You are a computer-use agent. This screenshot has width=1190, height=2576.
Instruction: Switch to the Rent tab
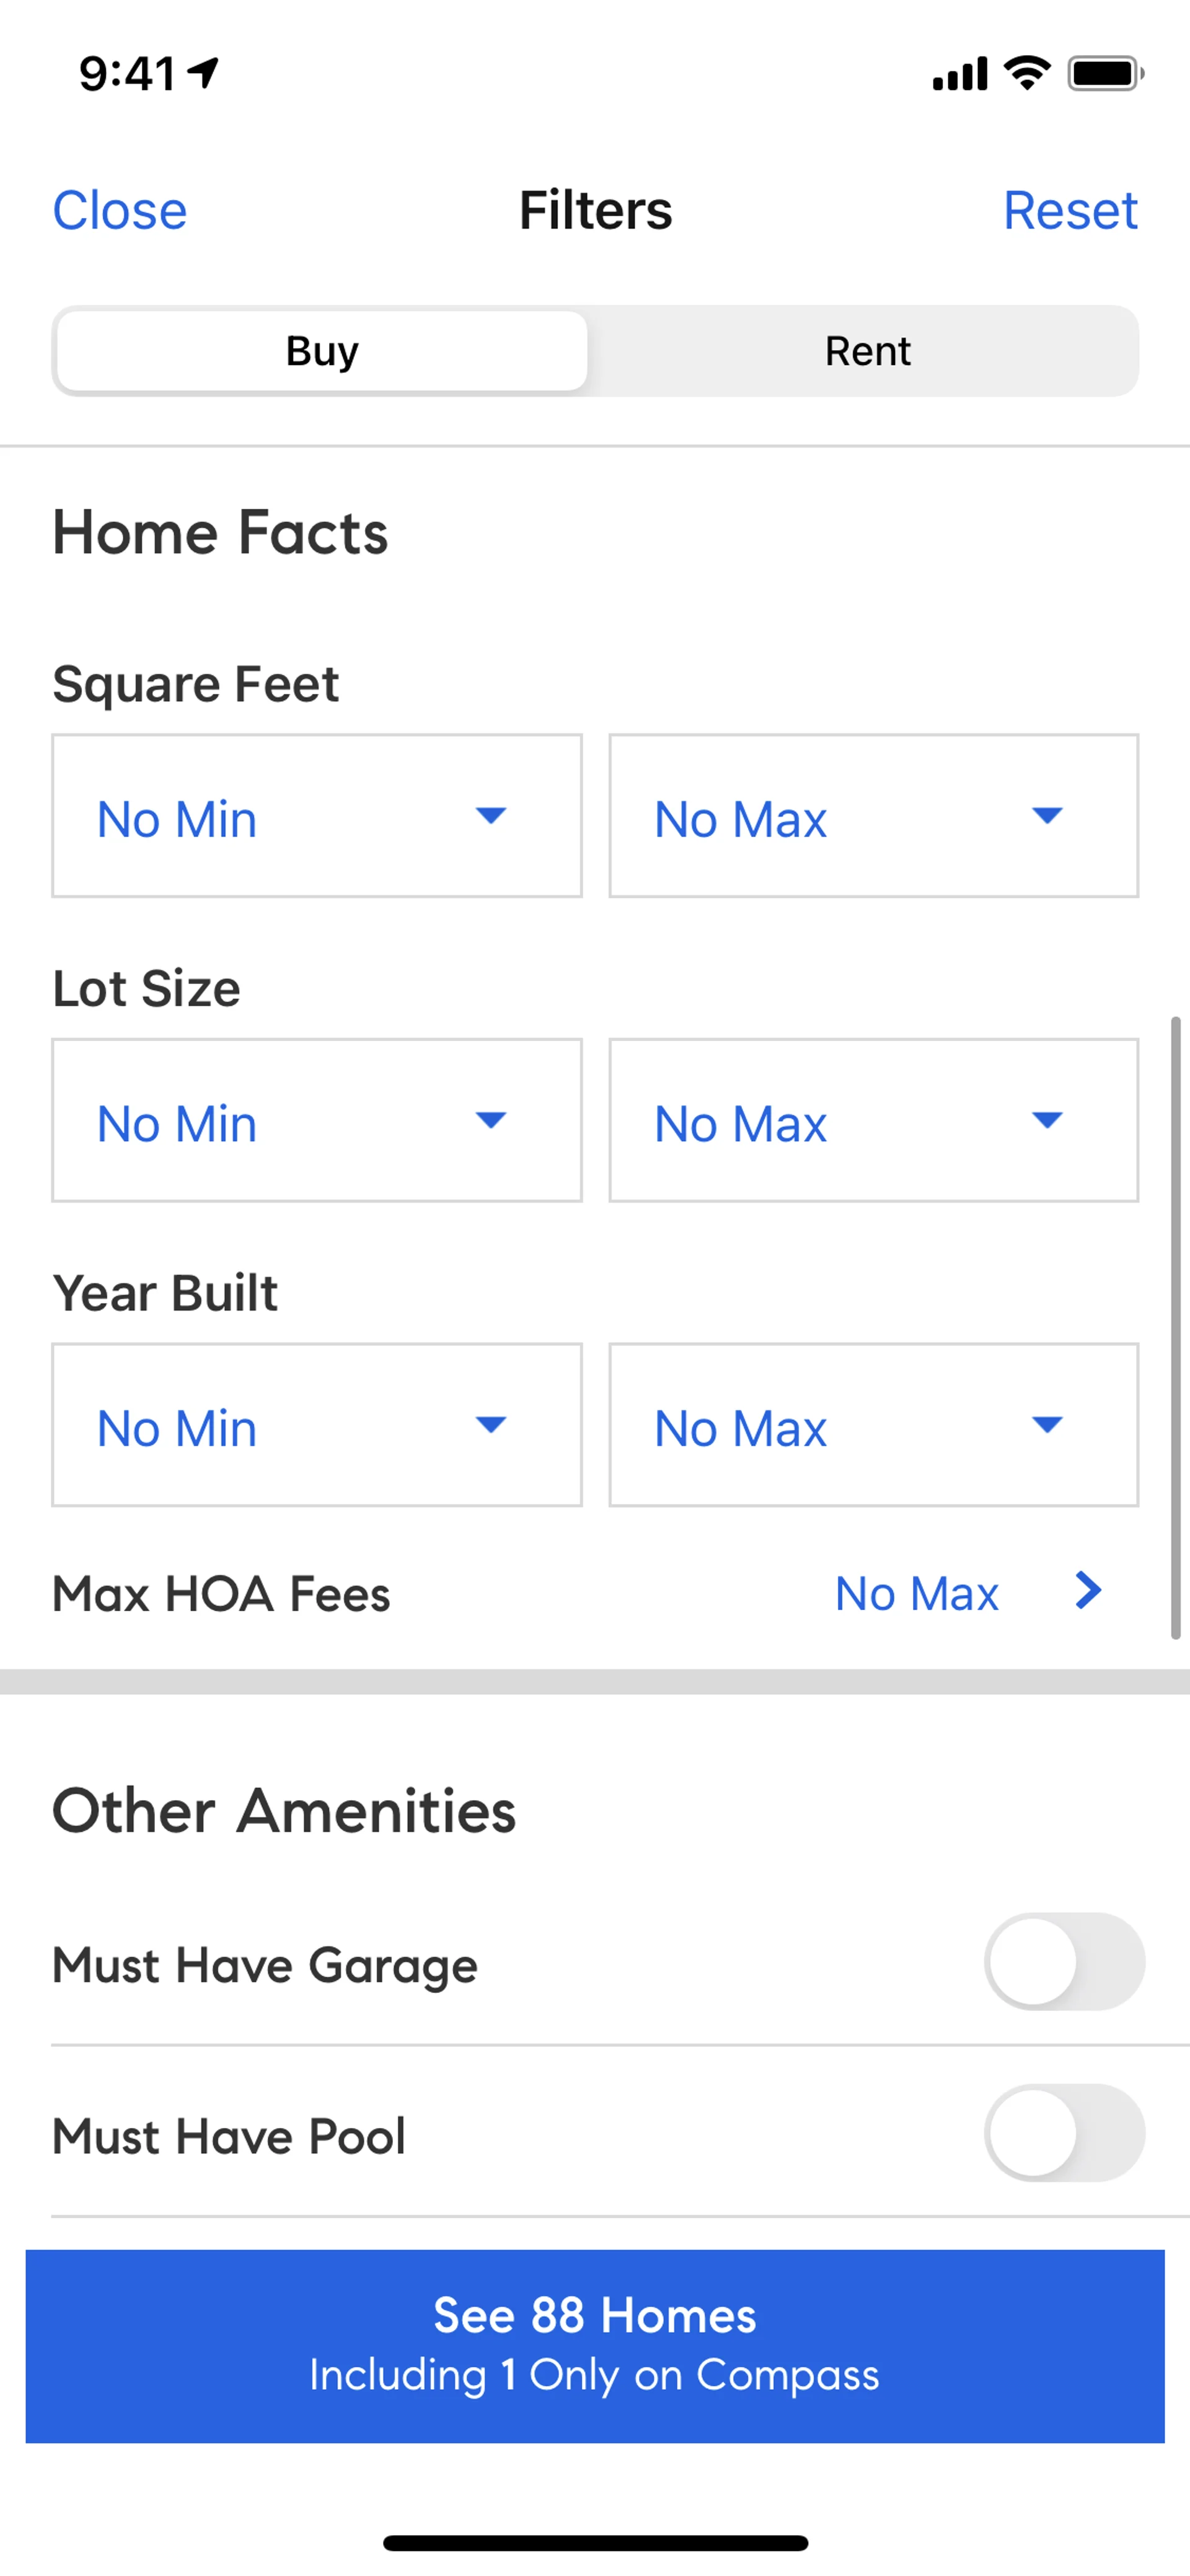click(x=866, y=351)
